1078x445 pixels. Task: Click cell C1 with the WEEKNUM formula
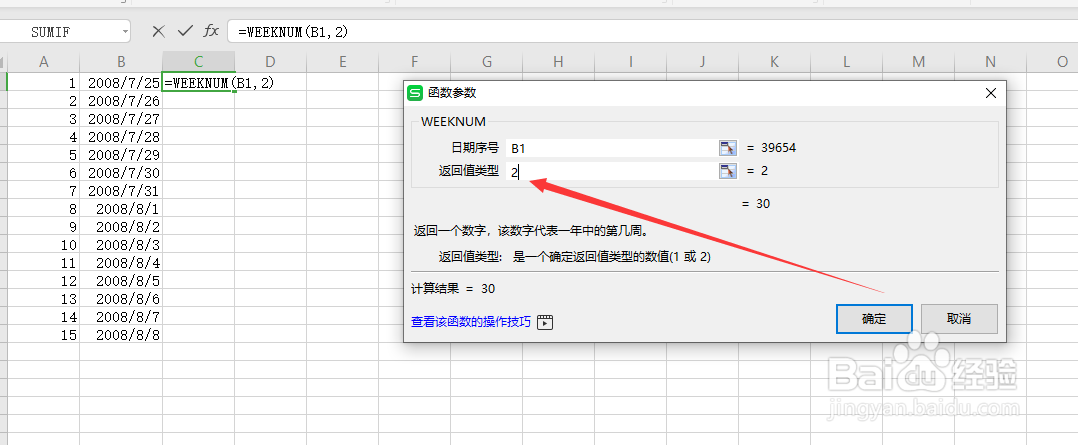point(199,83)
